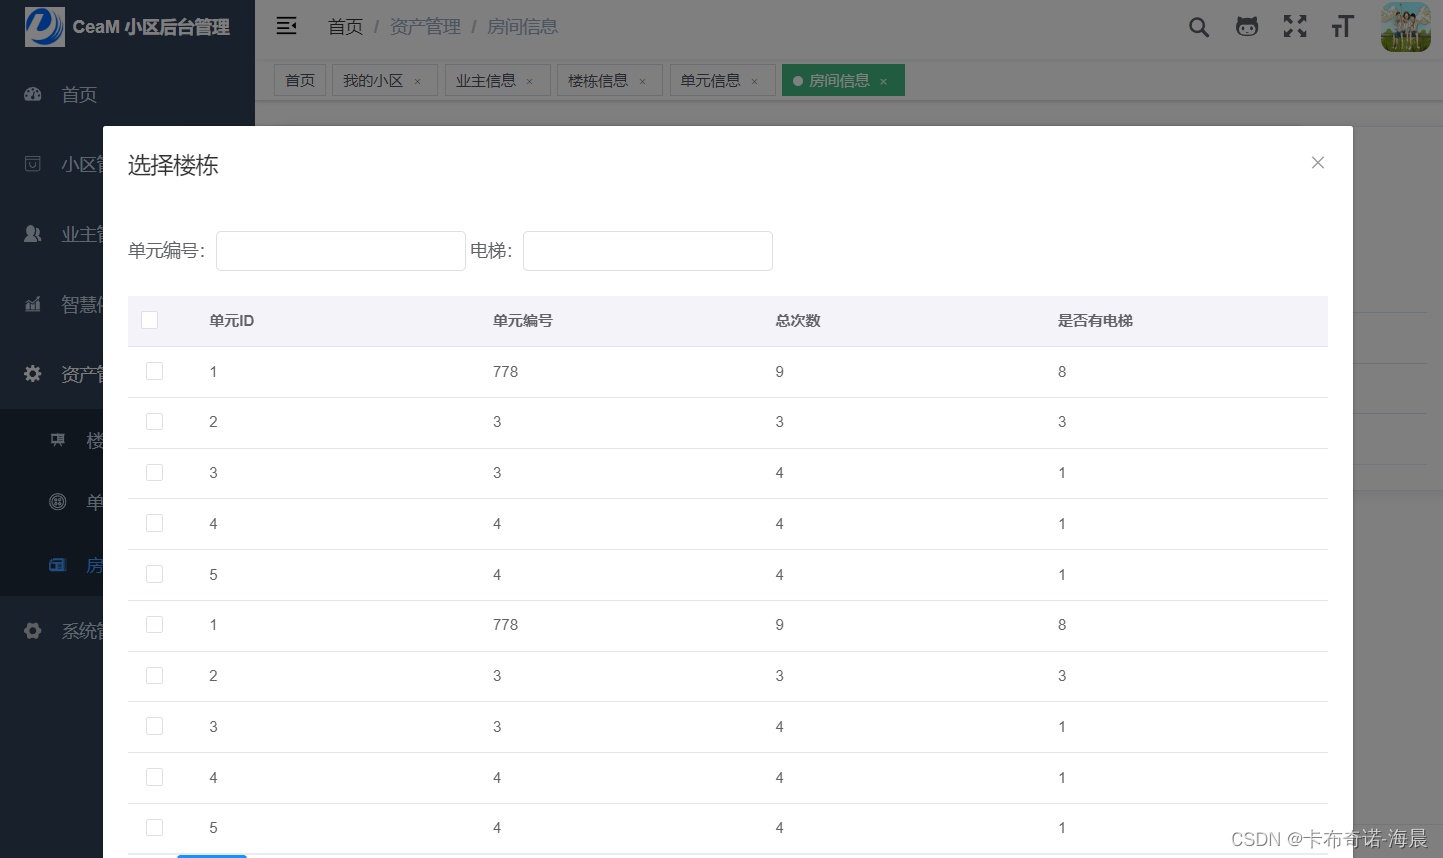Close the 选择楼栋 dialog
Viewport: 1443px width, 858px height.
pyautogui.click(x=1317, y=162)
